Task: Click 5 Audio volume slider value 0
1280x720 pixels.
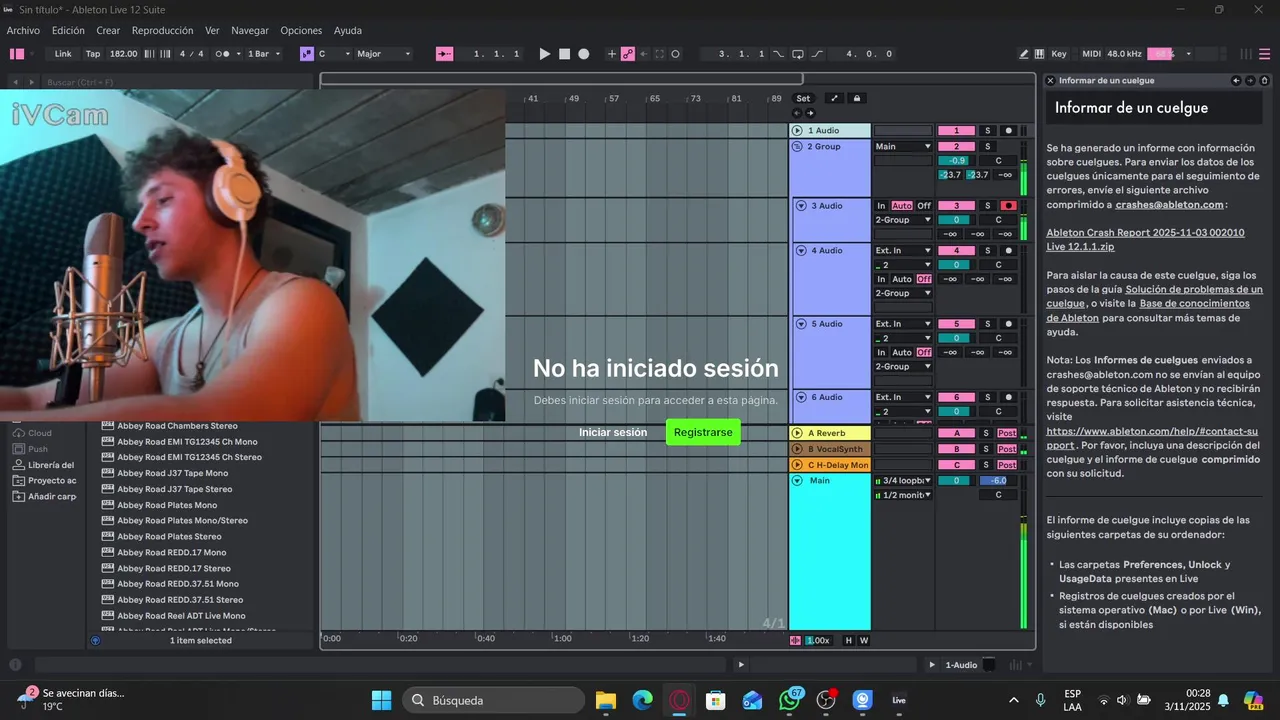Action: tap(956, 338)
